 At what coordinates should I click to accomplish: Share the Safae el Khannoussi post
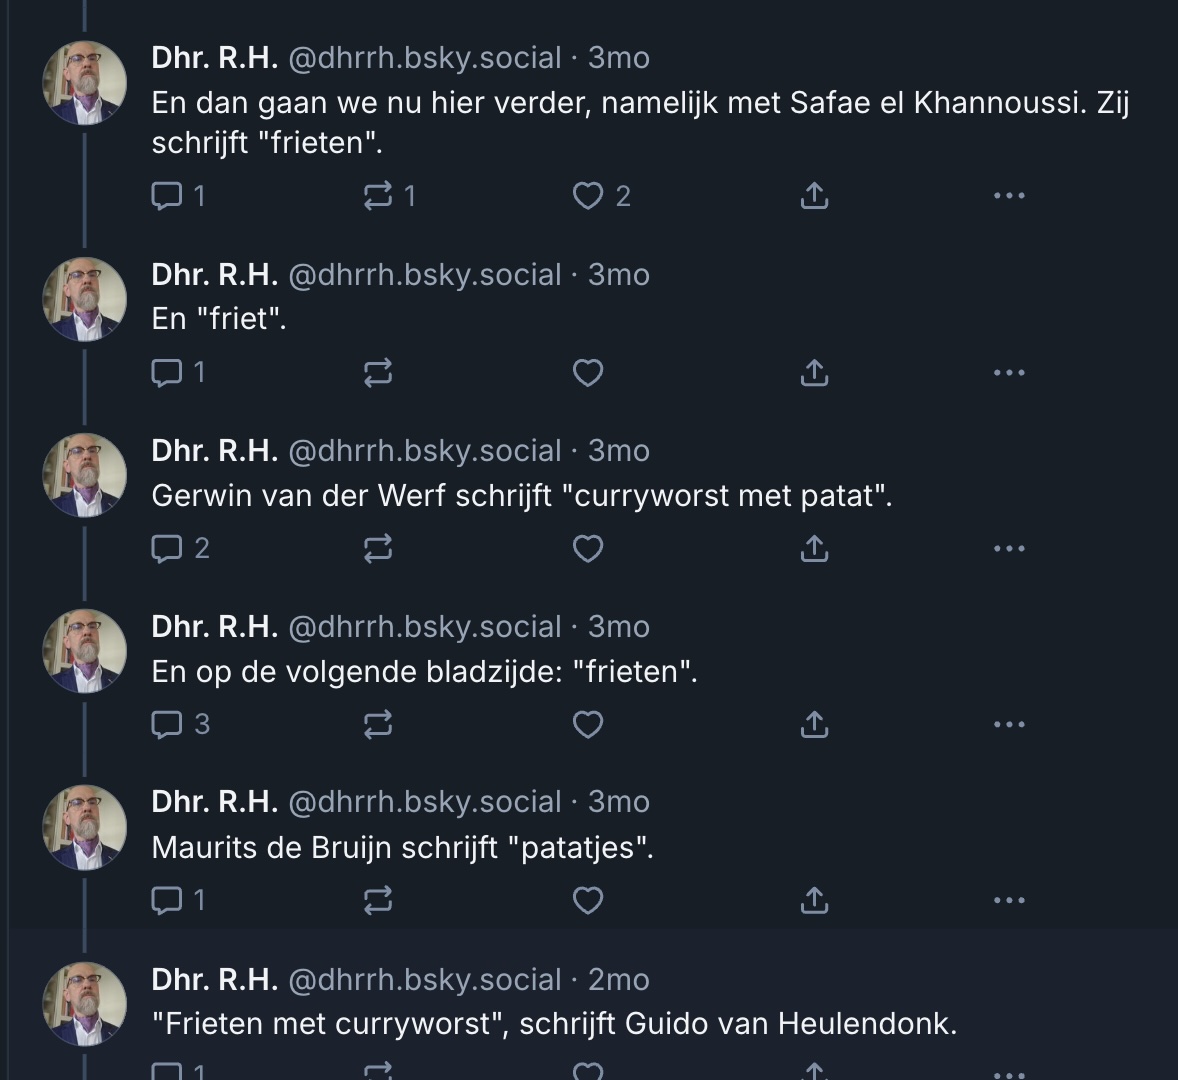[814, 196]
